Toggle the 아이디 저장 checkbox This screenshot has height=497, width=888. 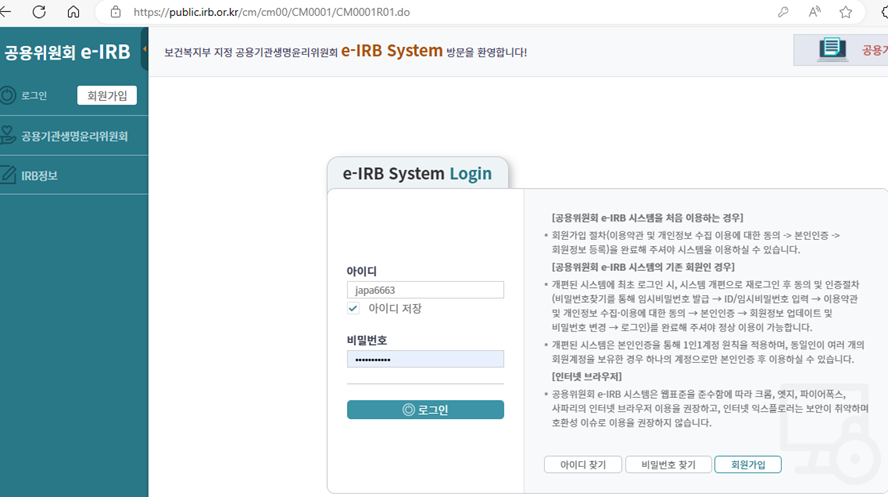tap(353, 309)
